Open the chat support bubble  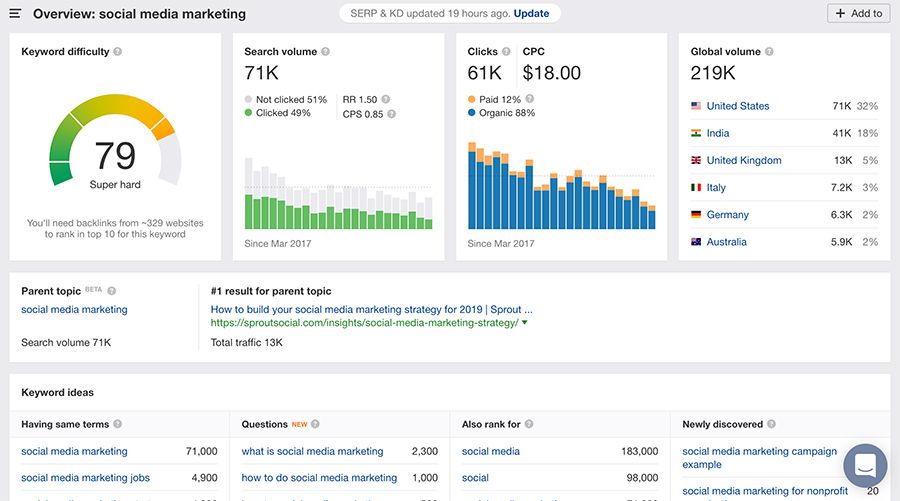[x=865, y=466]
